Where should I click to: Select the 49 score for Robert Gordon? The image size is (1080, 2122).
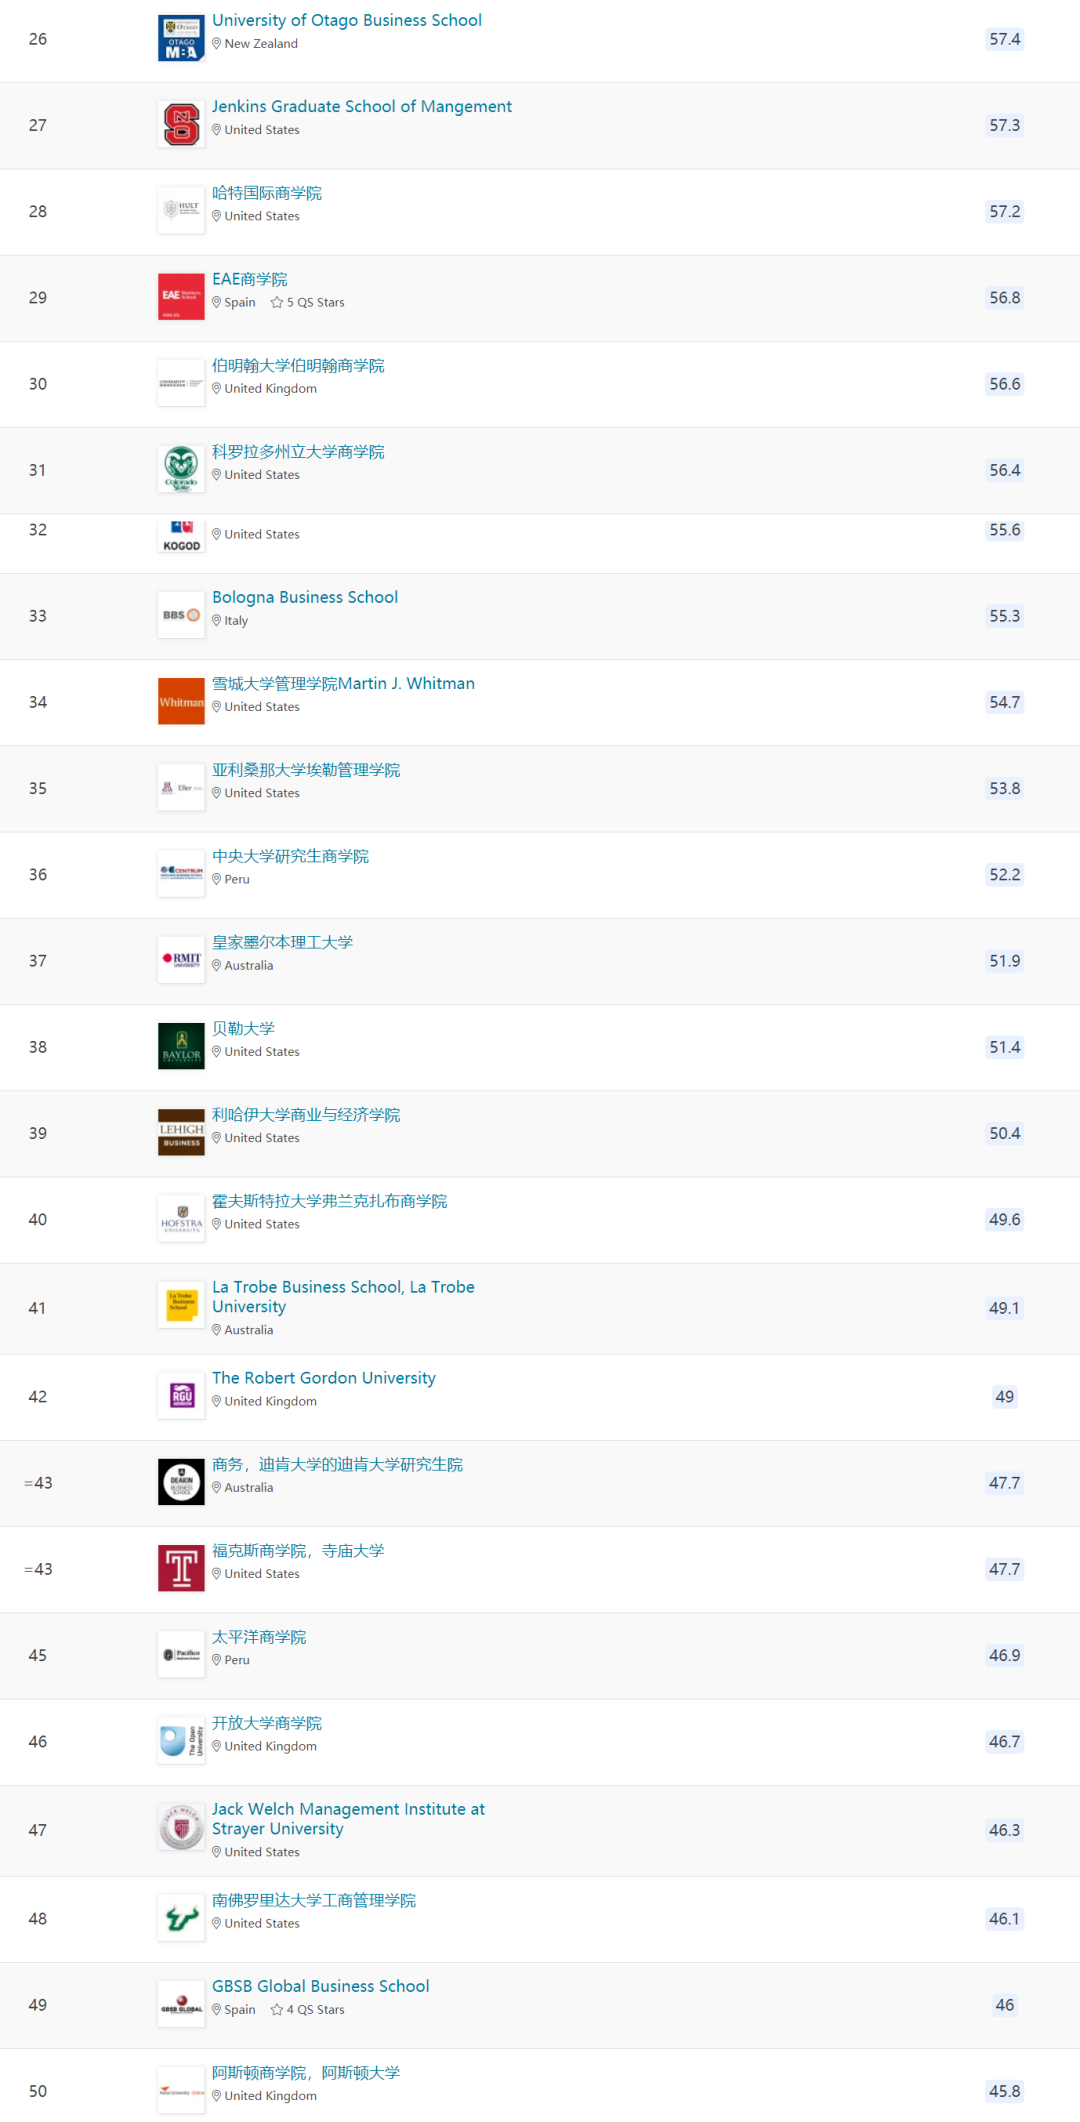click(1005, 1397)
